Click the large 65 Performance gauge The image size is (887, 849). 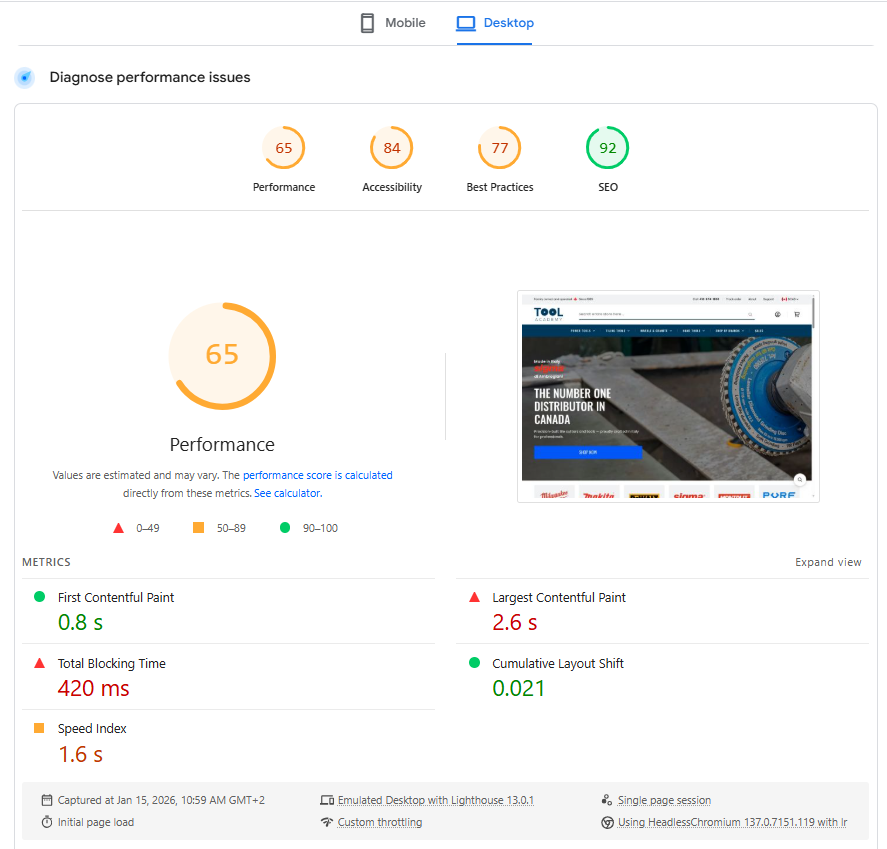click(x=222, y=356)
